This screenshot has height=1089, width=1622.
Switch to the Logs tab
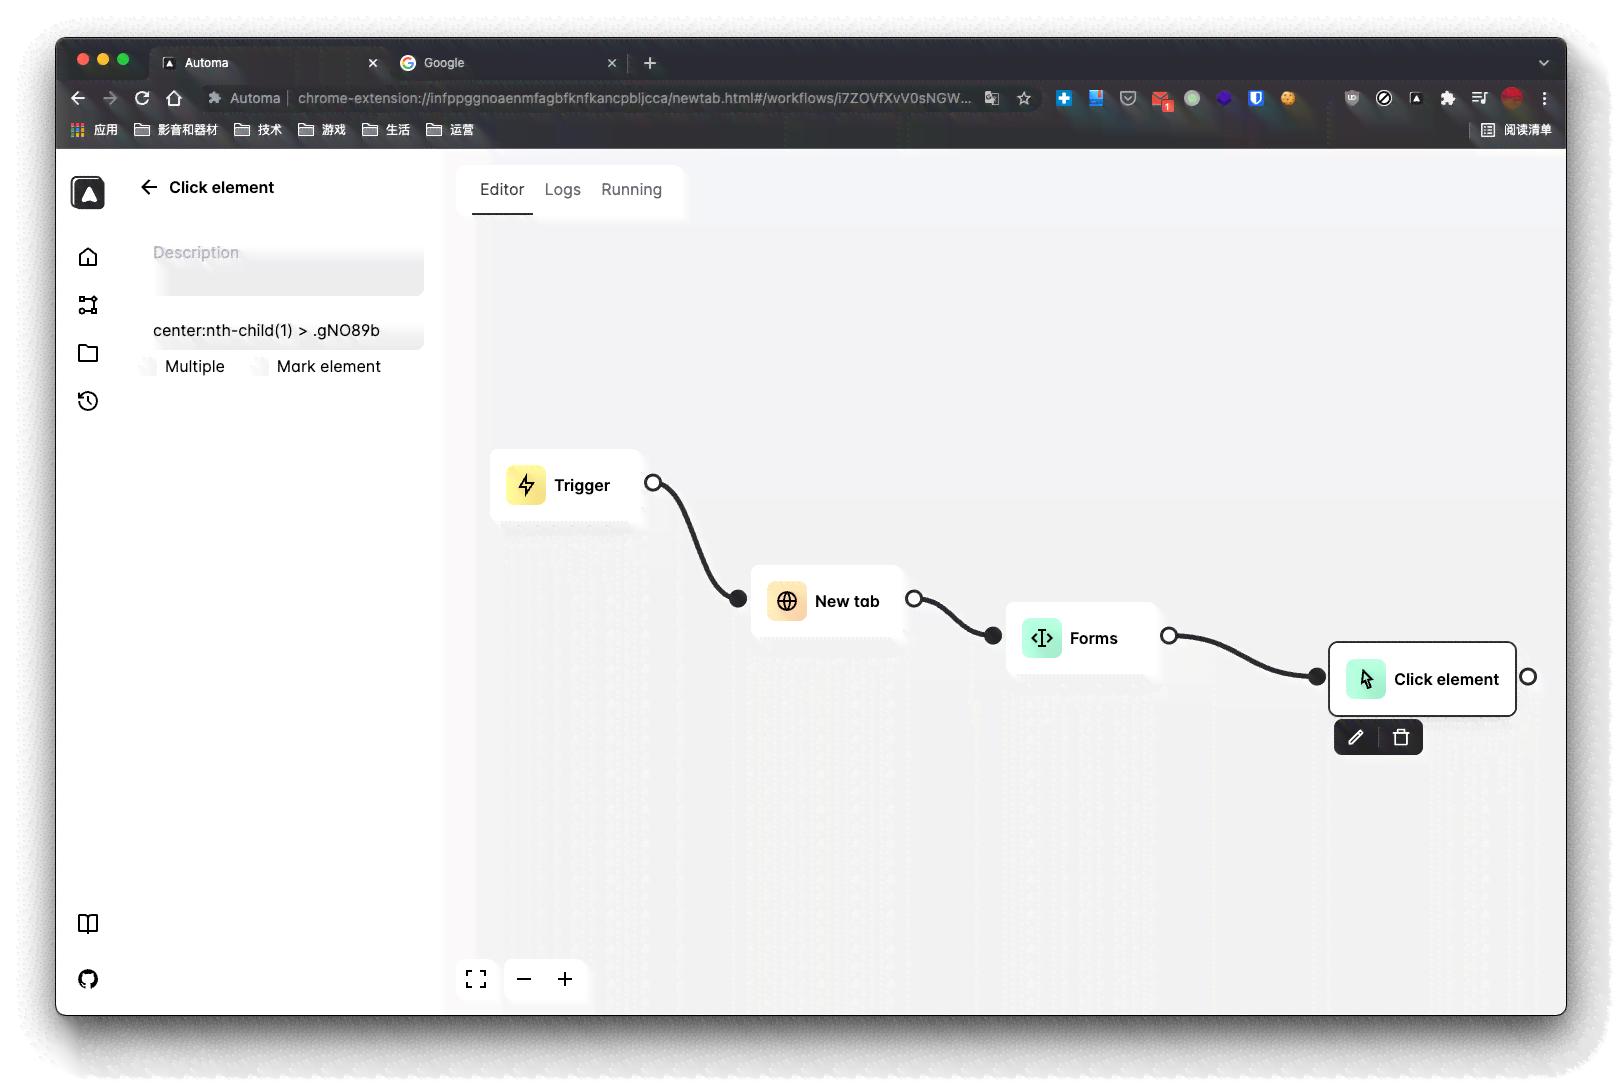(x=563, y=189)
